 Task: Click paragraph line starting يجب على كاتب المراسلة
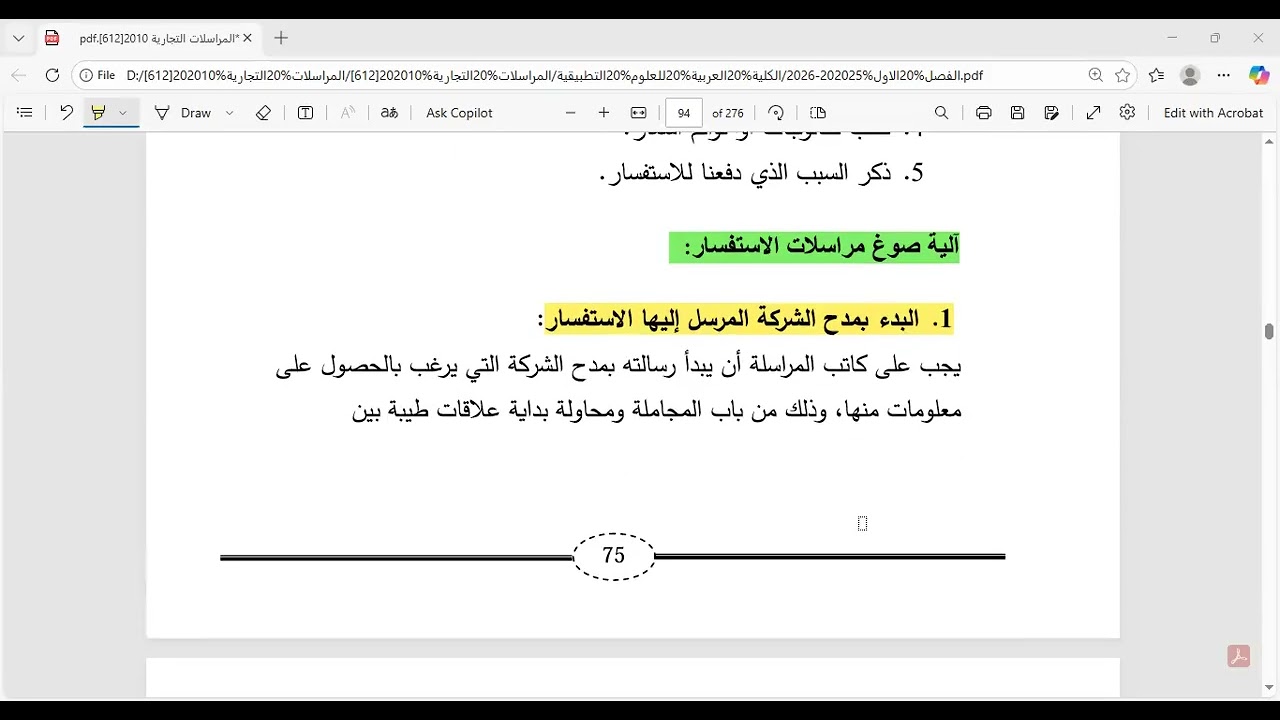click(x=618, y=366)
